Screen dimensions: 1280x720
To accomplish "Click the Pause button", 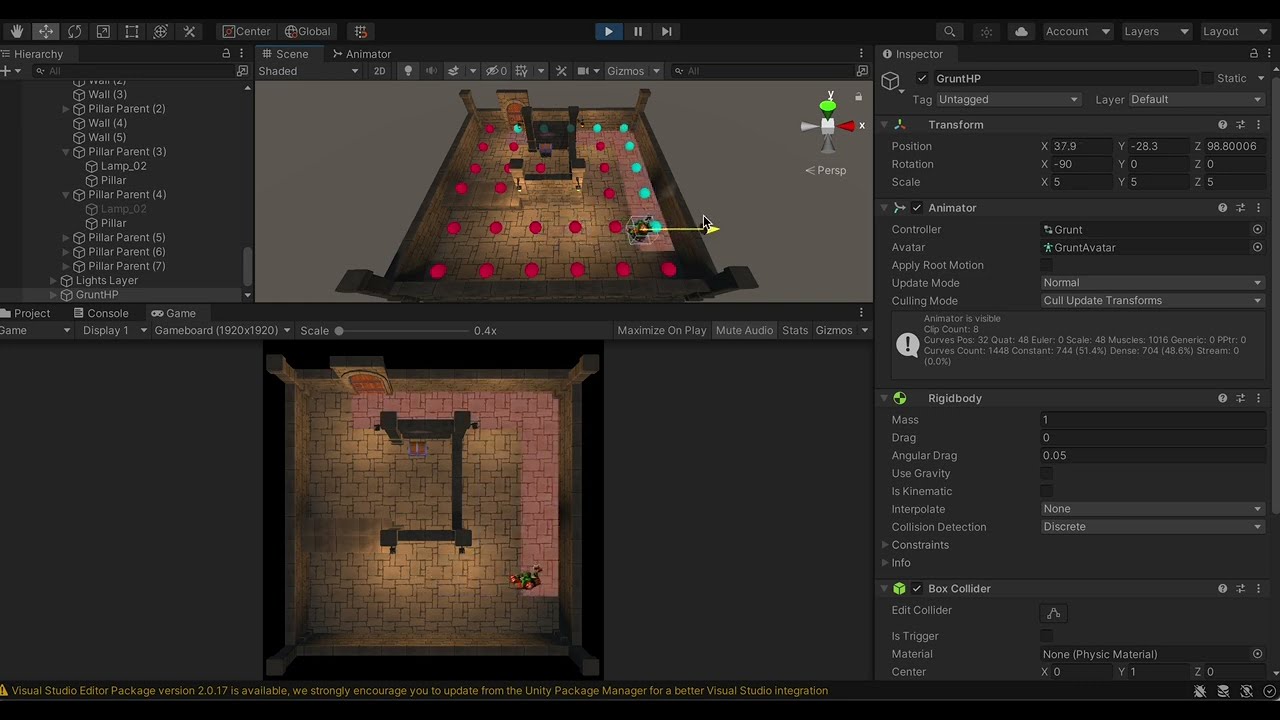I will coord(638,31).
